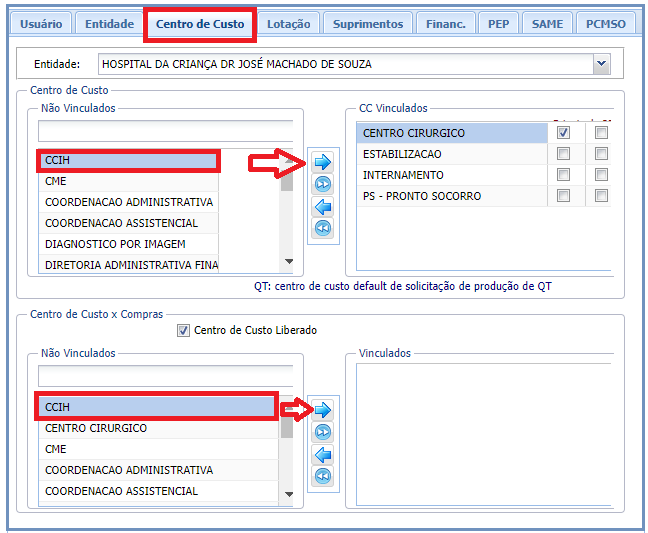Click the add-all double arrow in Centro de Custo

323,184
